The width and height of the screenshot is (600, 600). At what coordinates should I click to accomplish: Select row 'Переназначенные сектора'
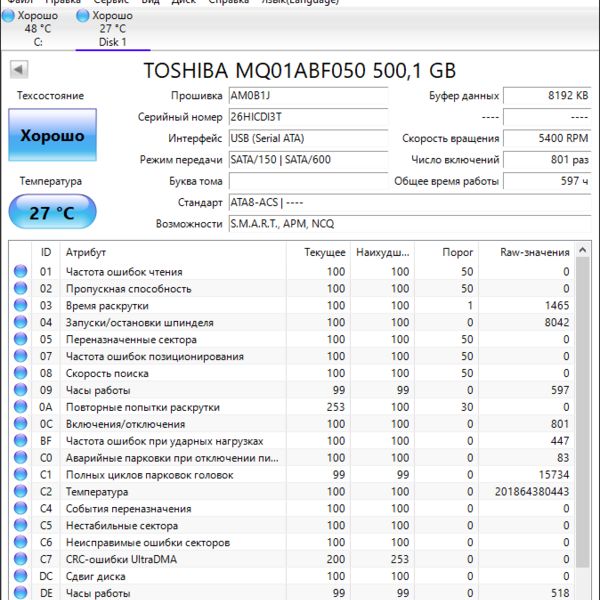[292, 339]
